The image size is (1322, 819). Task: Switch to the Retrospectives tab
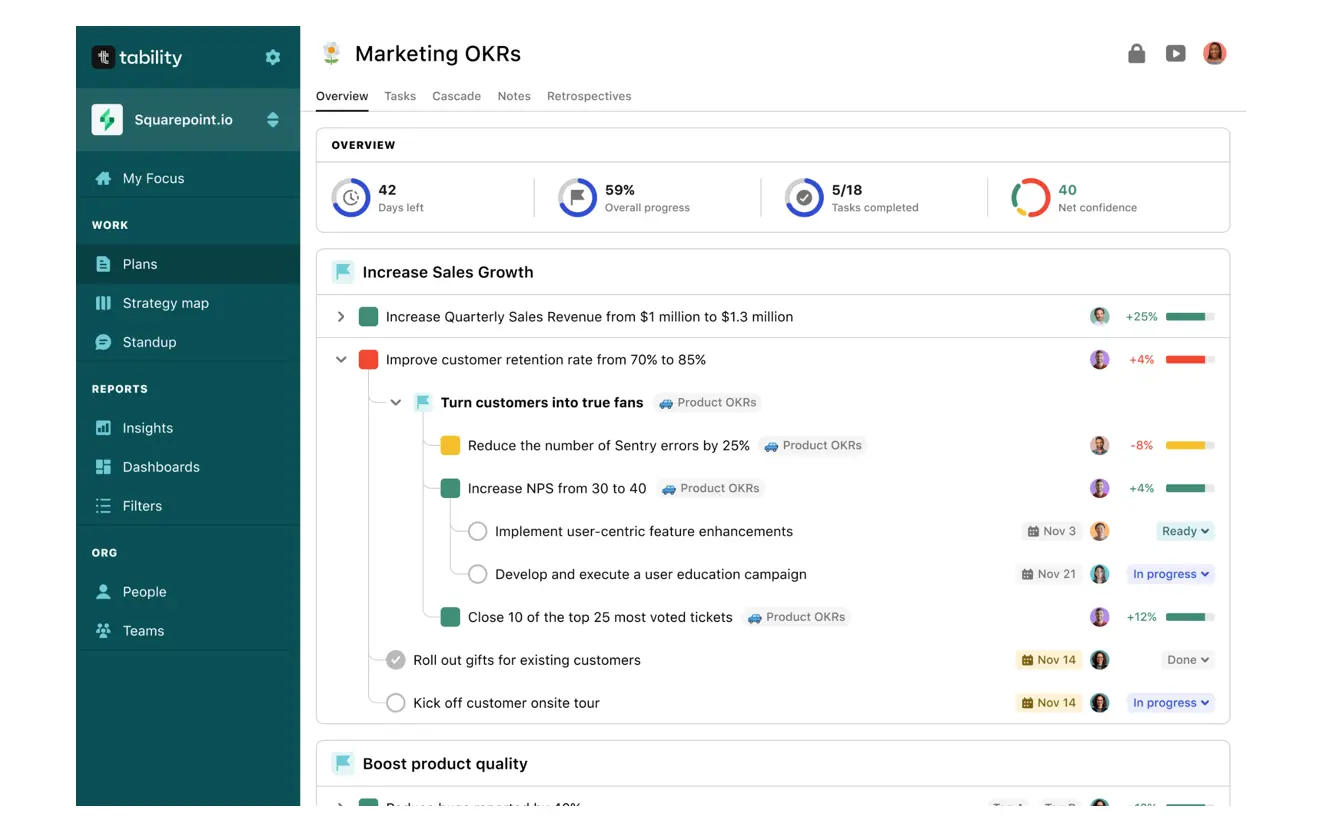(x=589, y=96)
